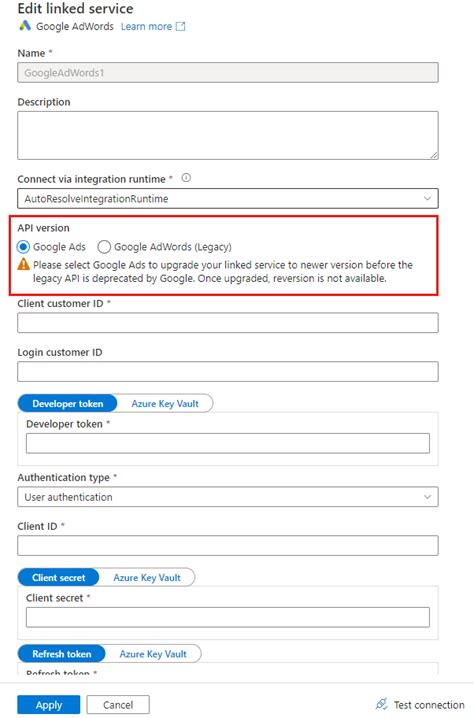Click the info icon next to integration runtime
This screenshot has height=718, width=474.
coord(186,178)
